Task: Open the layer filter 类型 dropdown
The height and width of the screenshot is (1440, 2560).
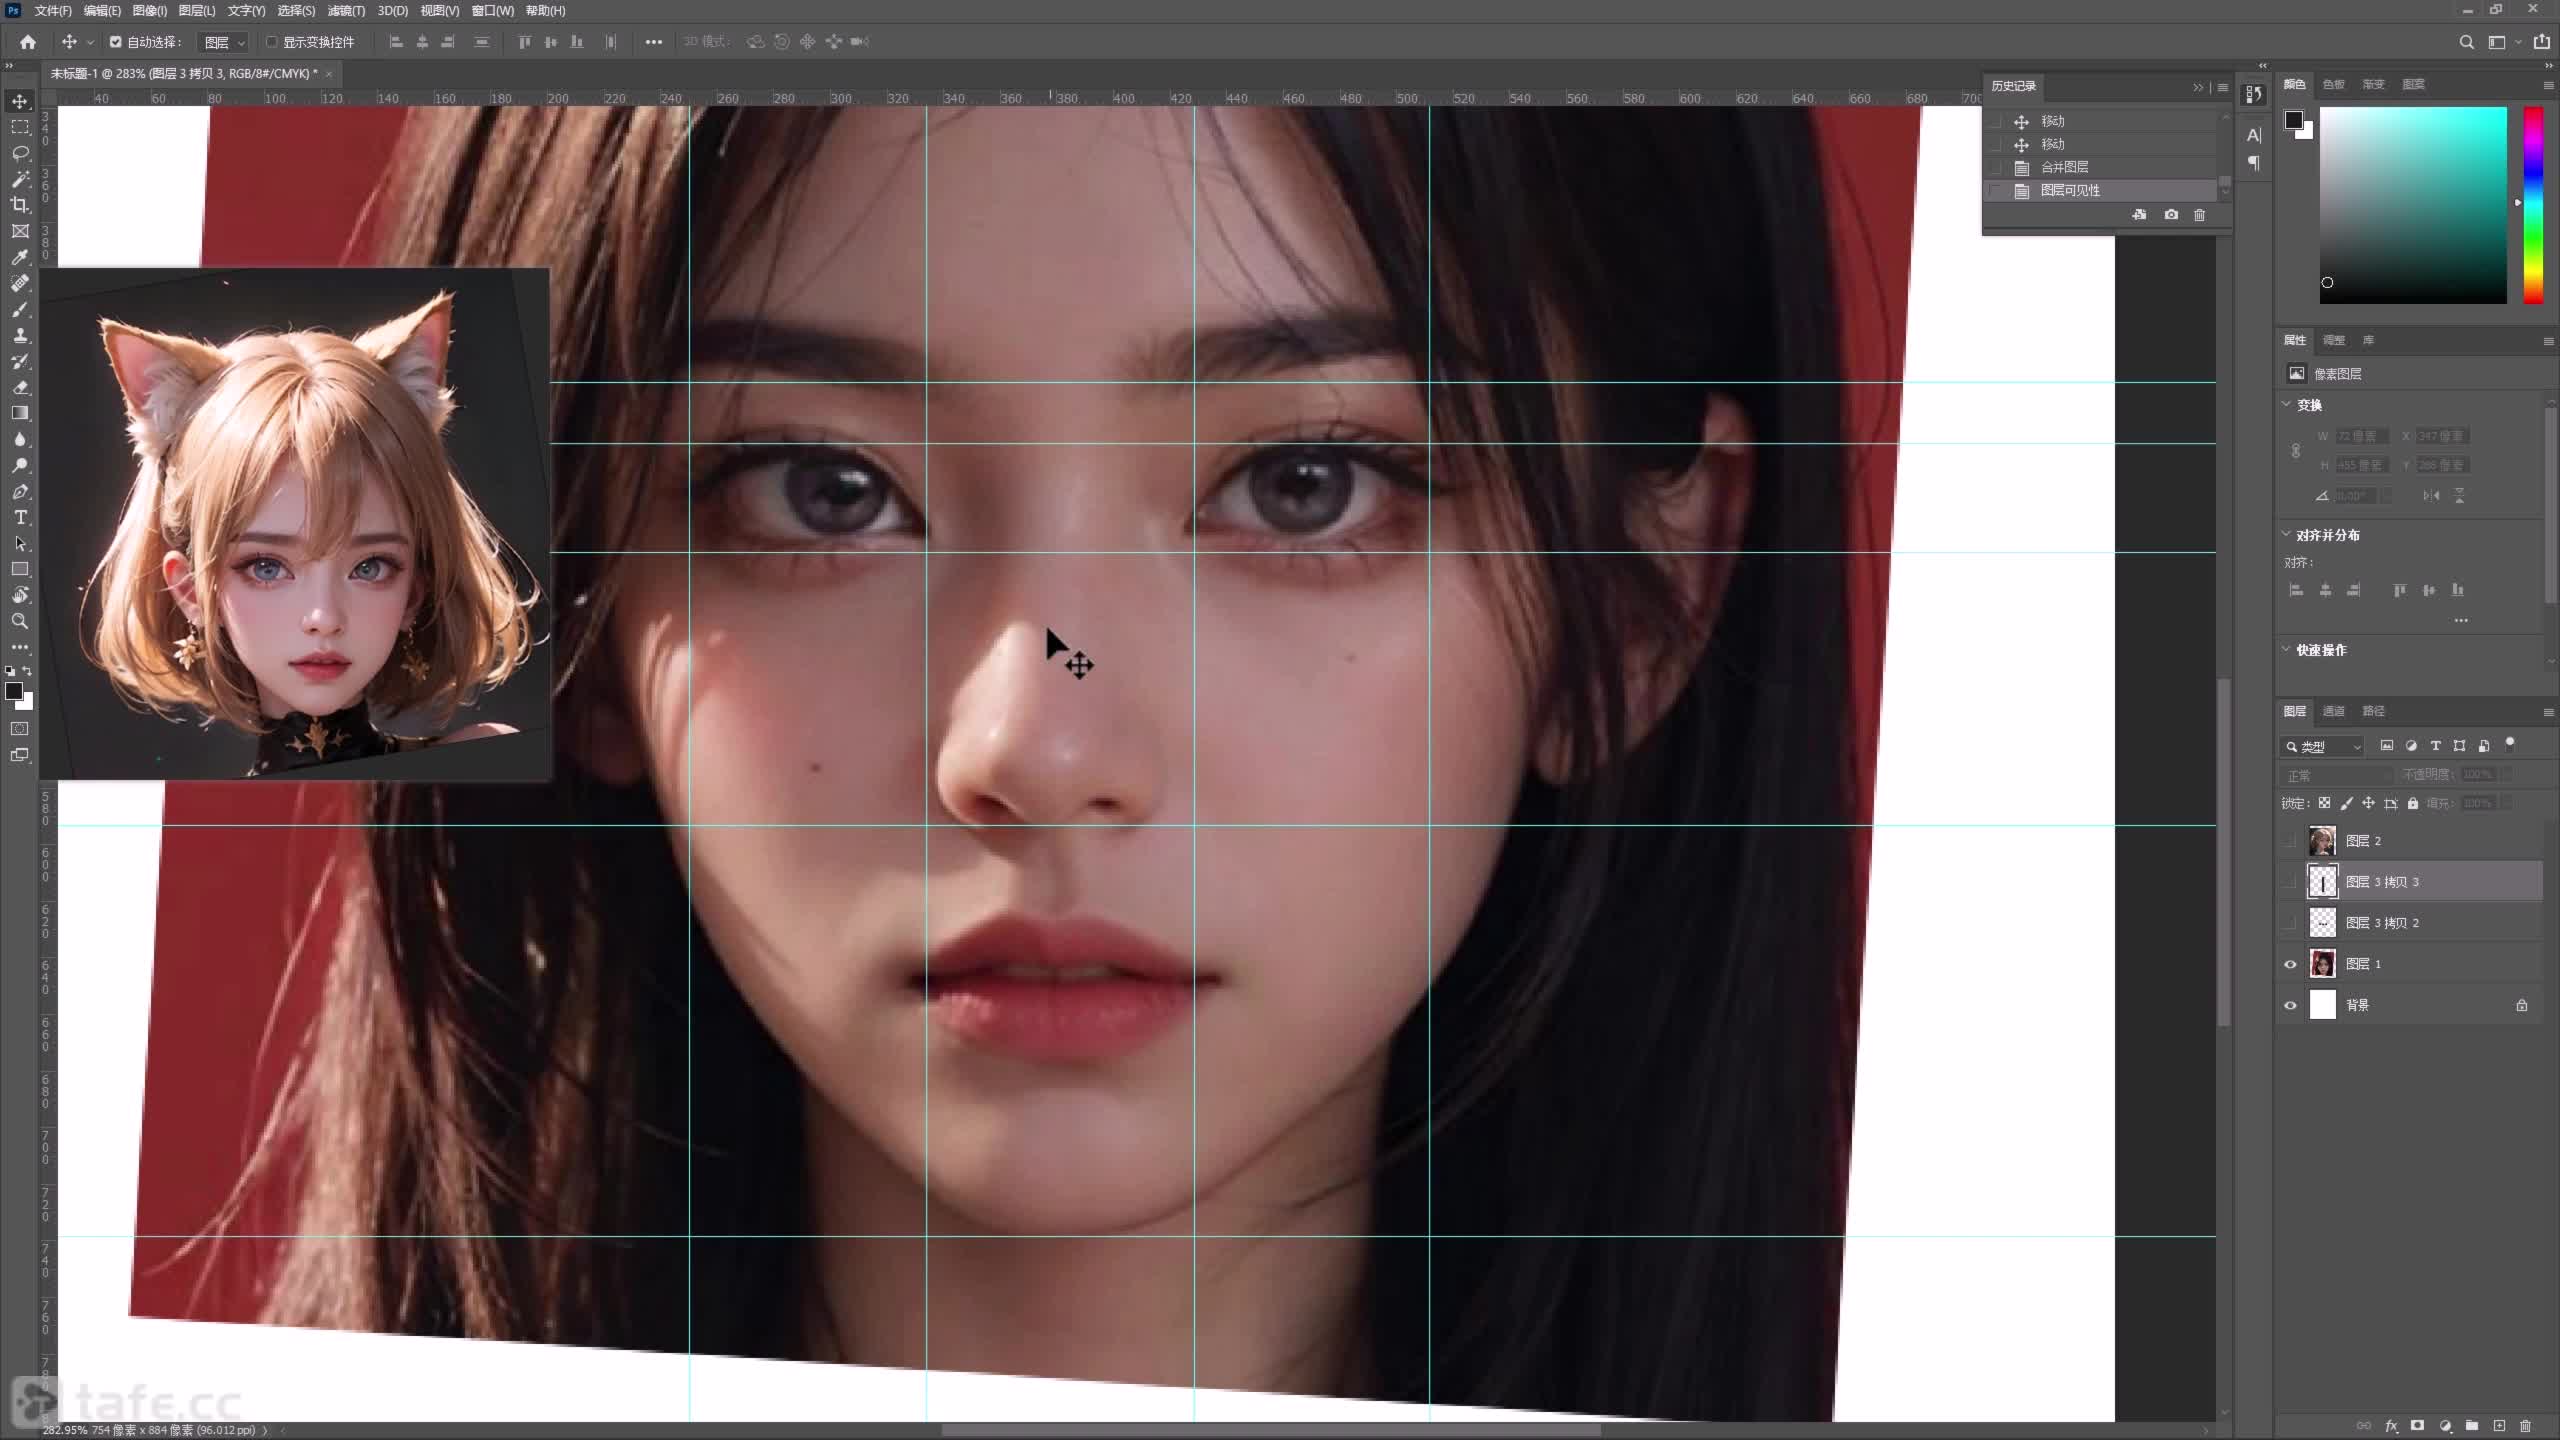Action: 2323,746
